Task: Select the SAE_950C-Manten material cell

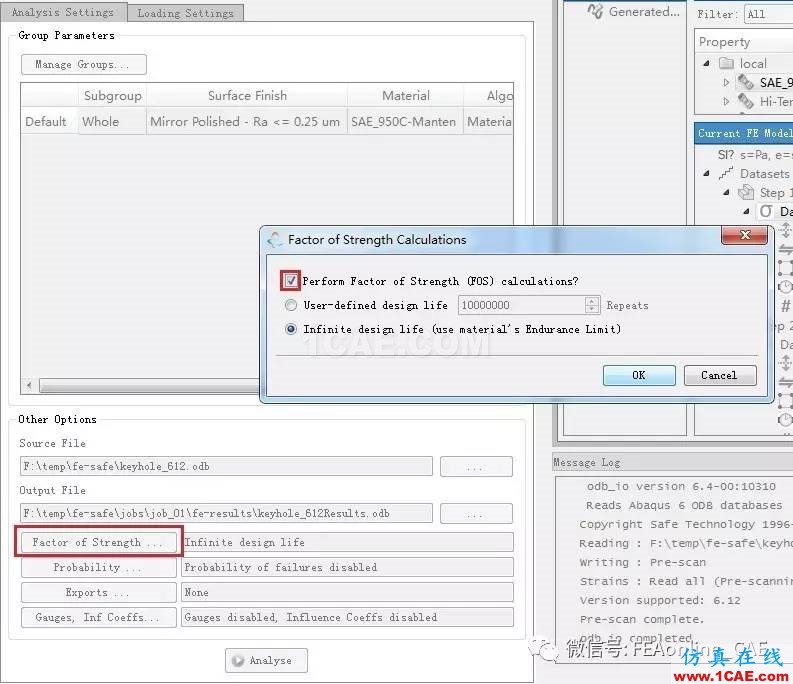Action: [406, 121]
